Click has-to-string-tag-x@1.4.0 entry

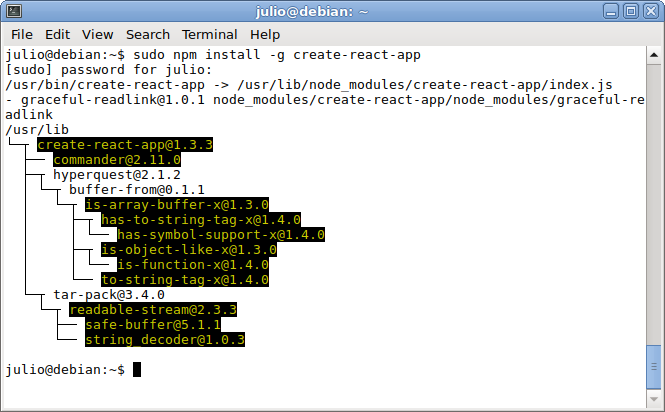tap(201, 220)
